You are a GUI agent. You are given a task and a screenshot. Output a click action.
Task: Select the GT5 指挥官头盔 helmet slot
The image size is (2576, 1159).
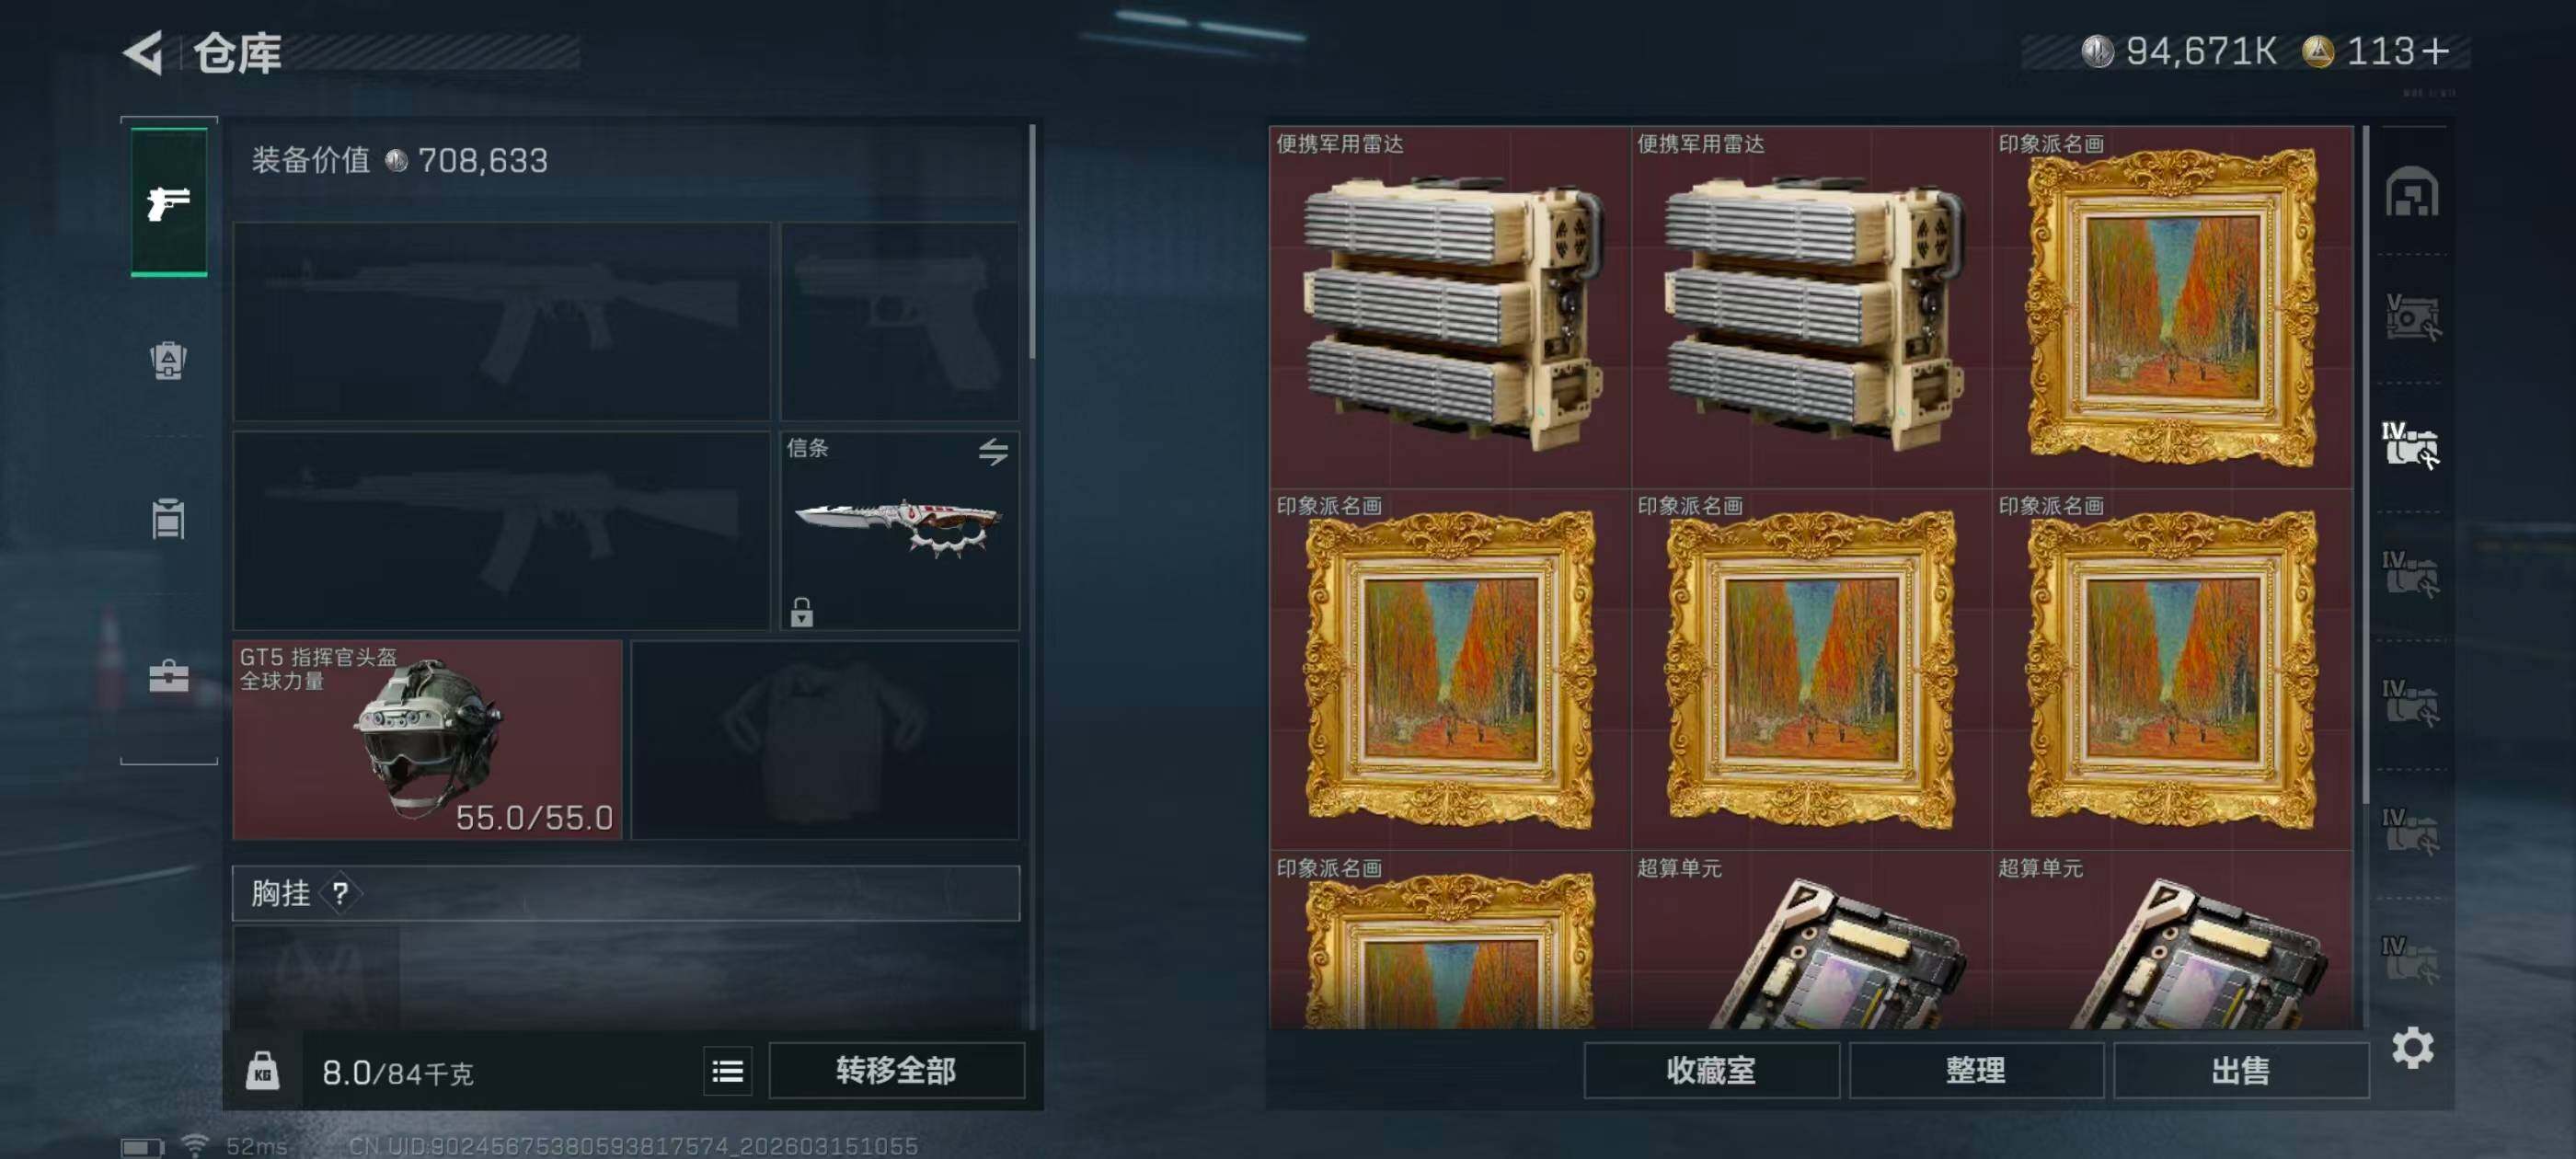tap(427, 739)
